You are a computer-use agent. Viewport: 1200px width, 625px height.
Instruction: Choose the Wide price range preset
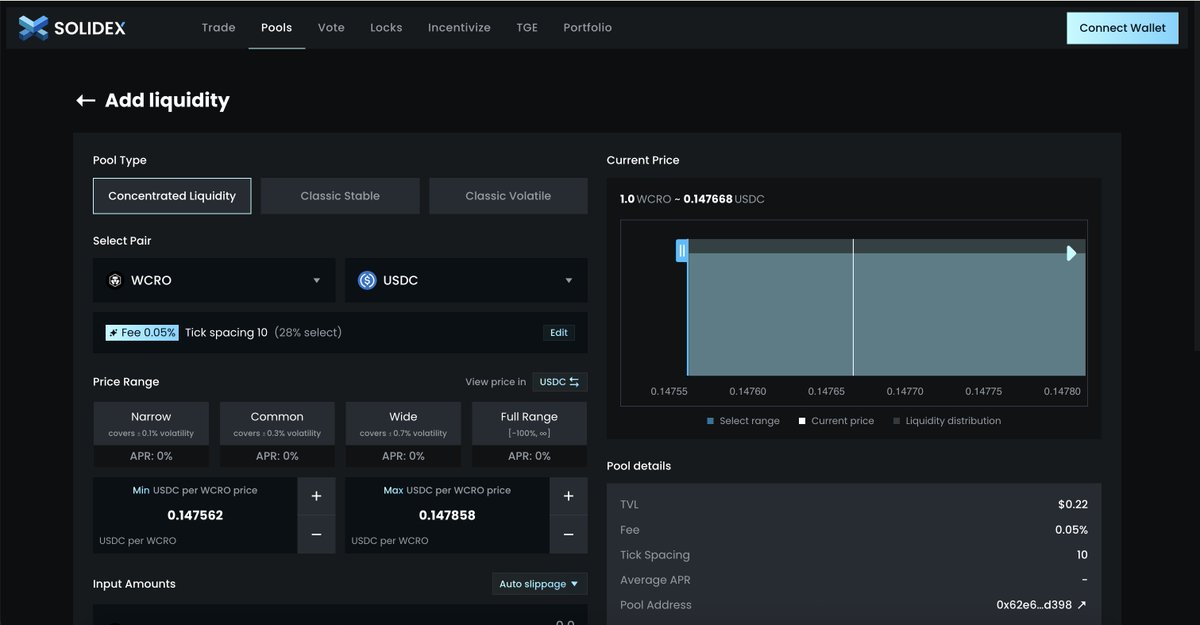(403, 434)
